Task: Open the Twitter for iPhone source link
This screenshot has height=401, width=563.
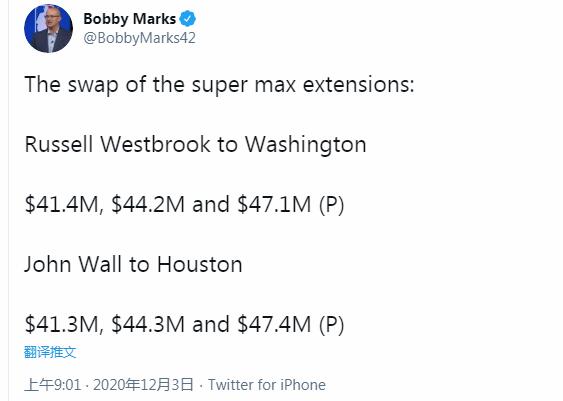Action: click(x=267, y=385)
